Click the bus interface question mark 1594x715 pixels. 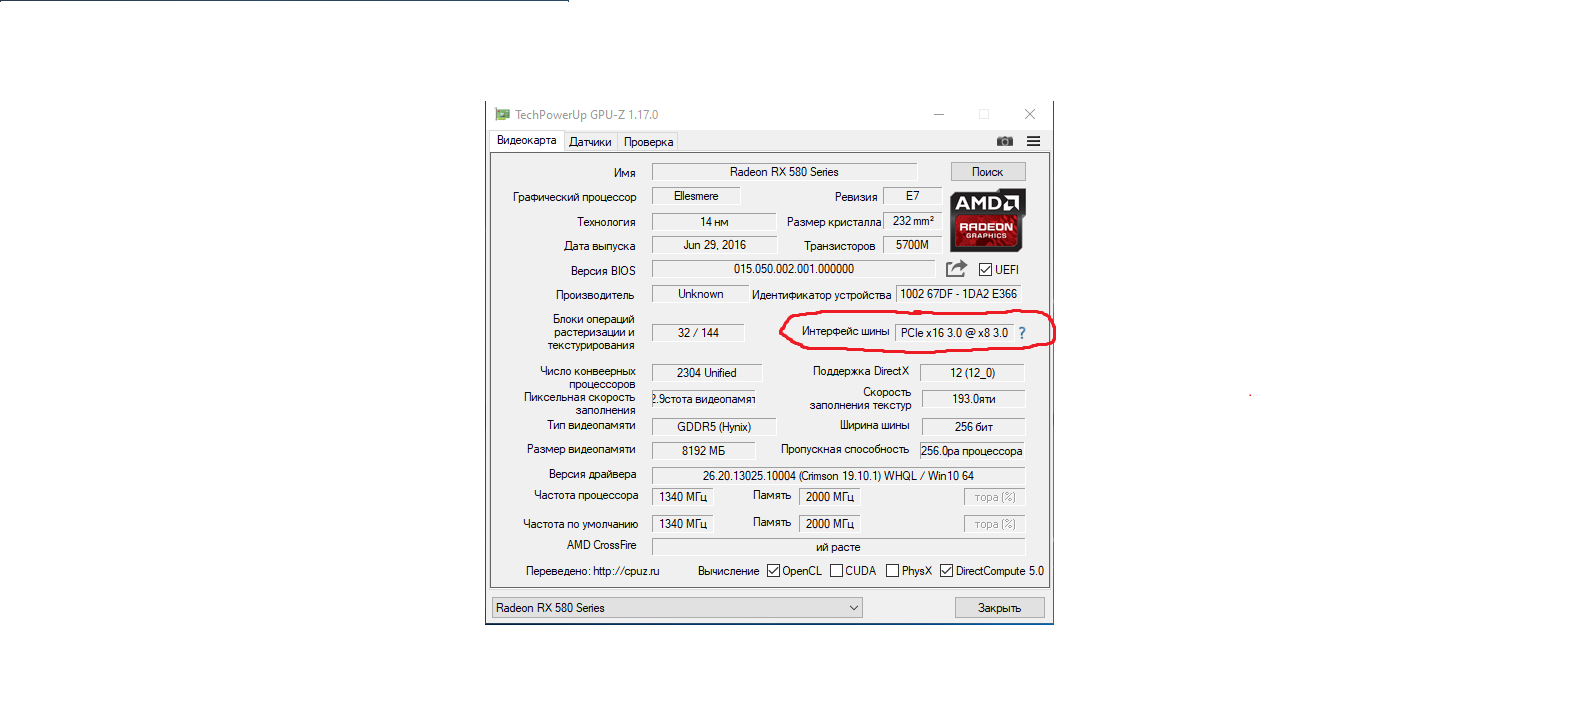(x=1022, y=333)
